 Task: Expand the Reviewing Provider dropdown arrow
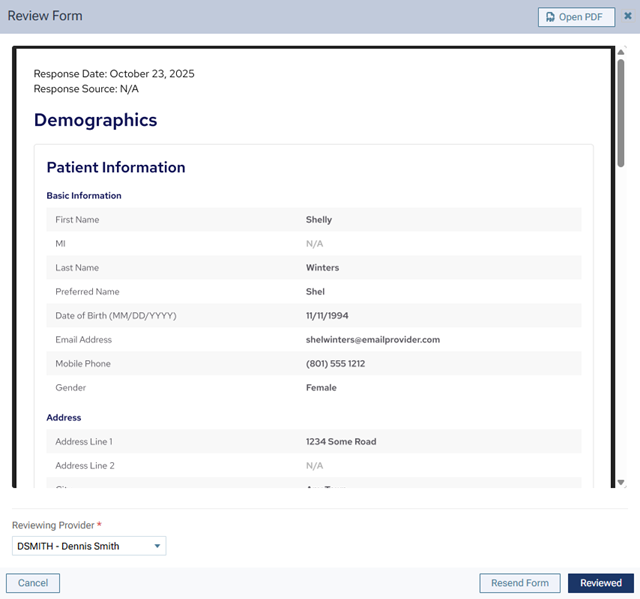tap(157, 546)
